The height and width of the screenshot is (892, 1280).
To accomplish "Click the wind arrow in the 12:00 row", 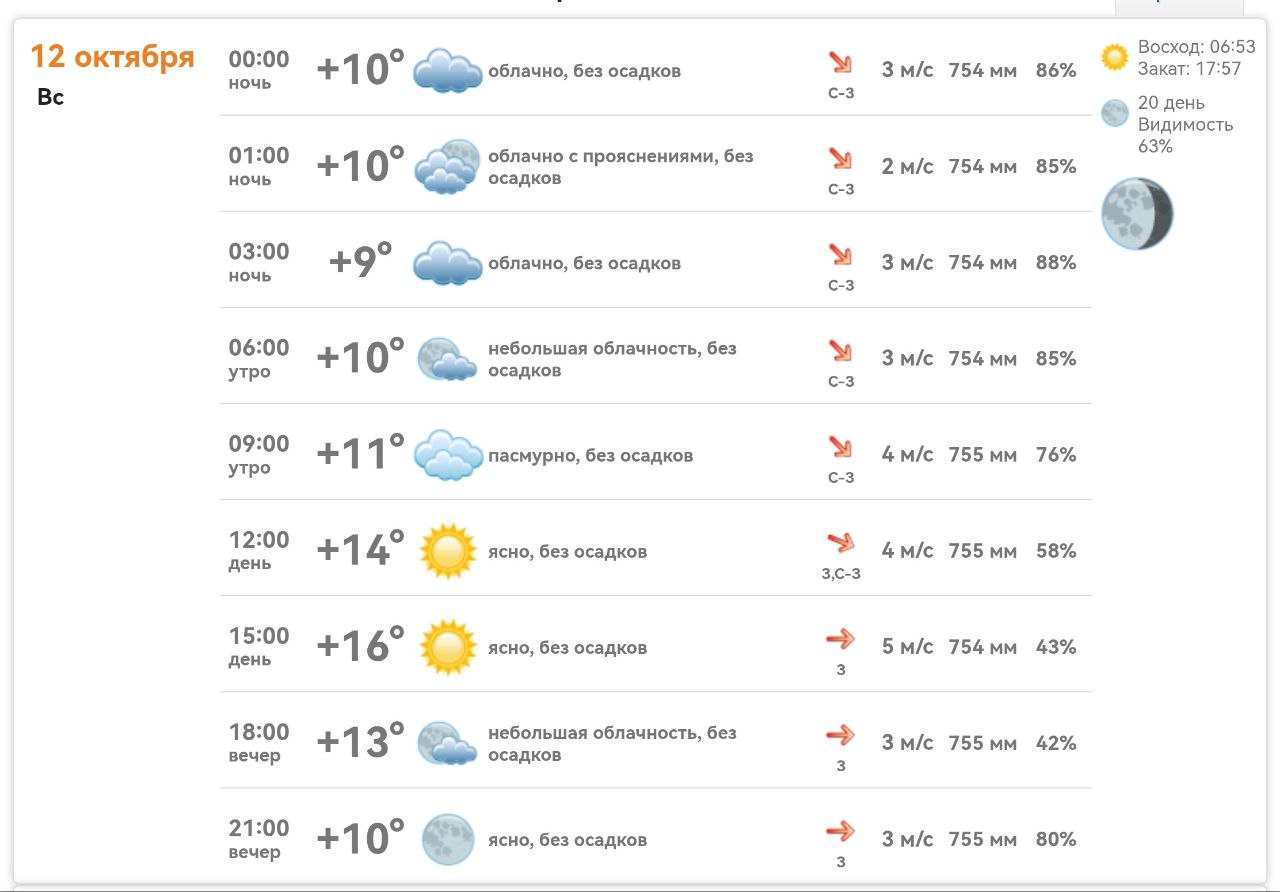I will coord(840,543).
